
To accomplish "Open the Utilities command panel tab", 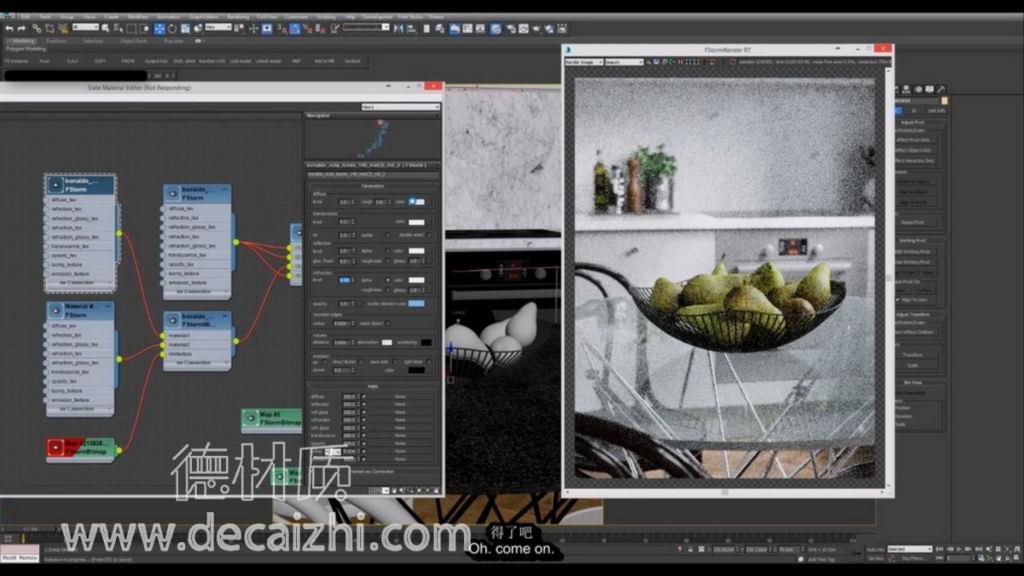I will point(941,89).
